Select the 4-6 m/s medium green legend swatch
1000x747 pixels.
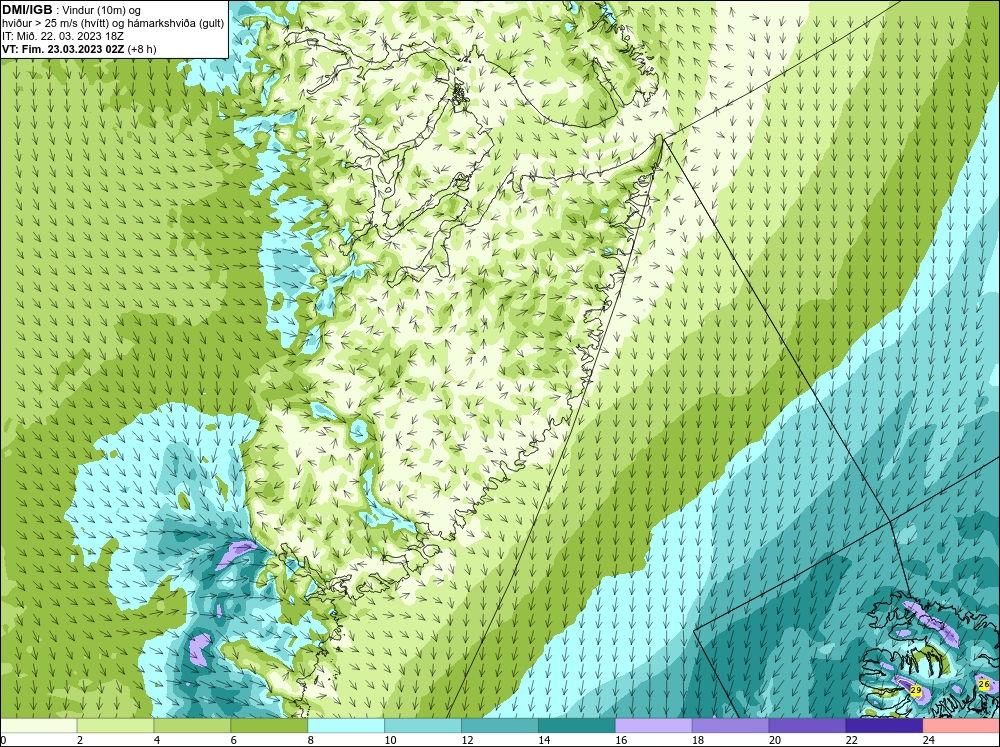coord(192,726)
